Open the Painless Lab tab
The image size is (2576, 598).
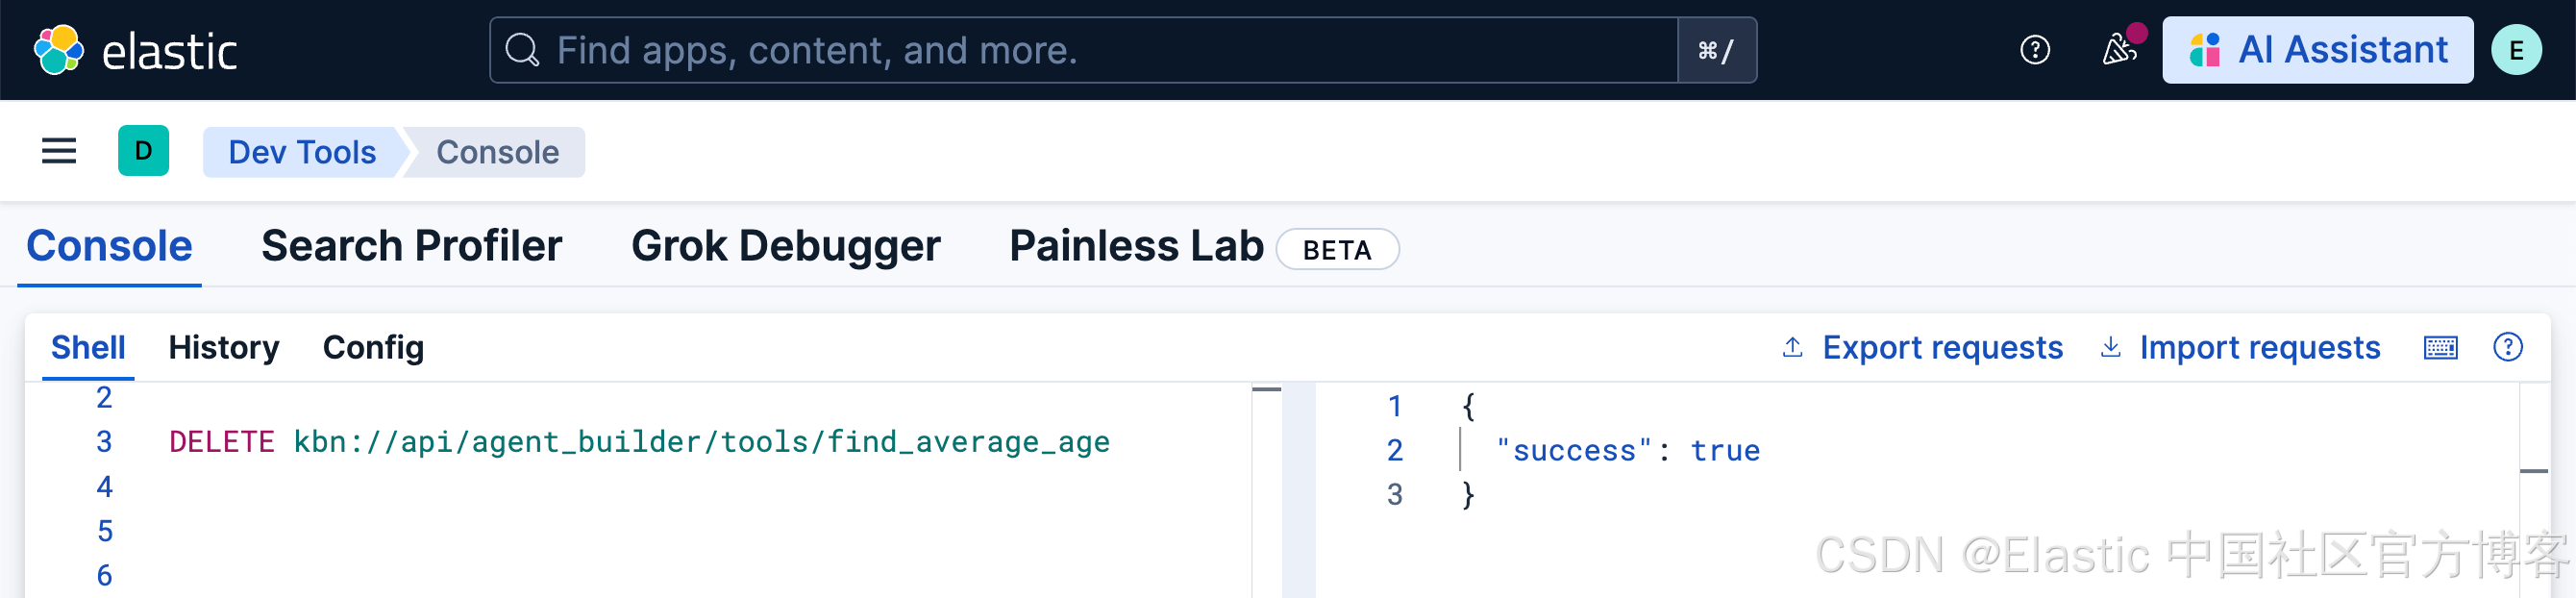click(1136, 246)
